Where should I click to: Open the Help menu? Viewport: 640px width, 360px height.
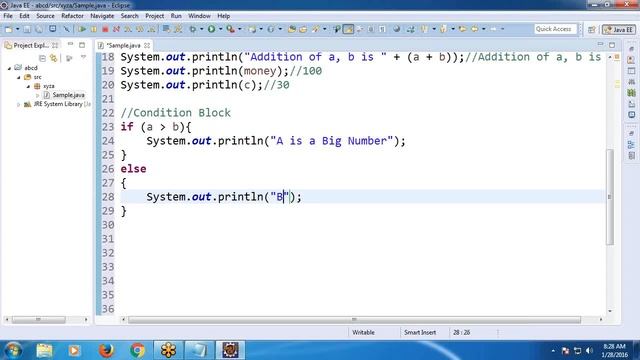pos(223,16)
